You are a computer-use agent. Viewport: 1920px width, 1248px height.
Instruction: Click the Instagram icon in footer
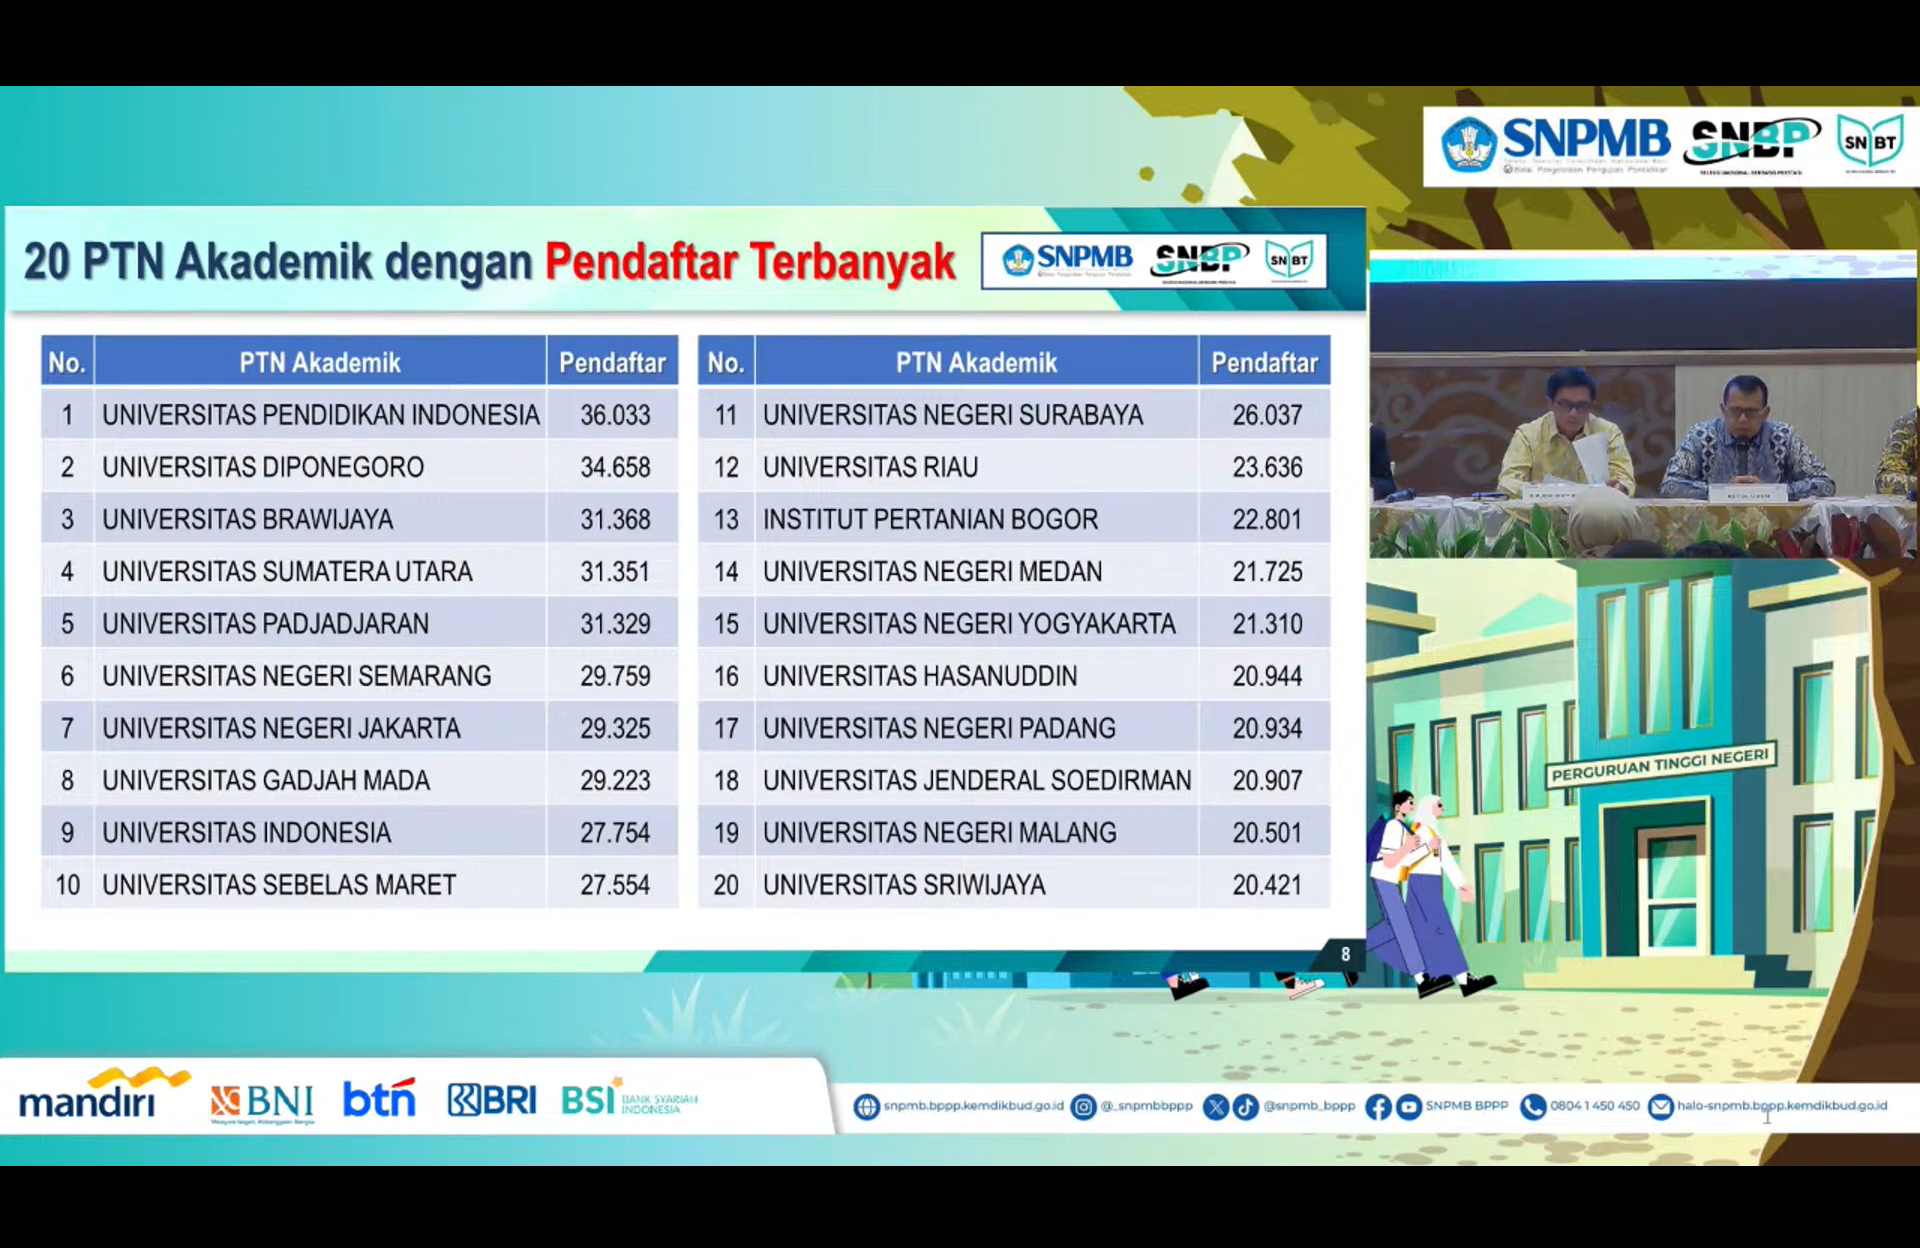click(1083, 1107)
